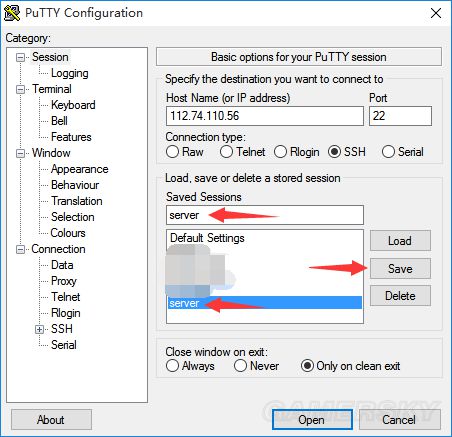Open the Session category
The height and width of the screenshot is (437, 452).
point(50,57)
